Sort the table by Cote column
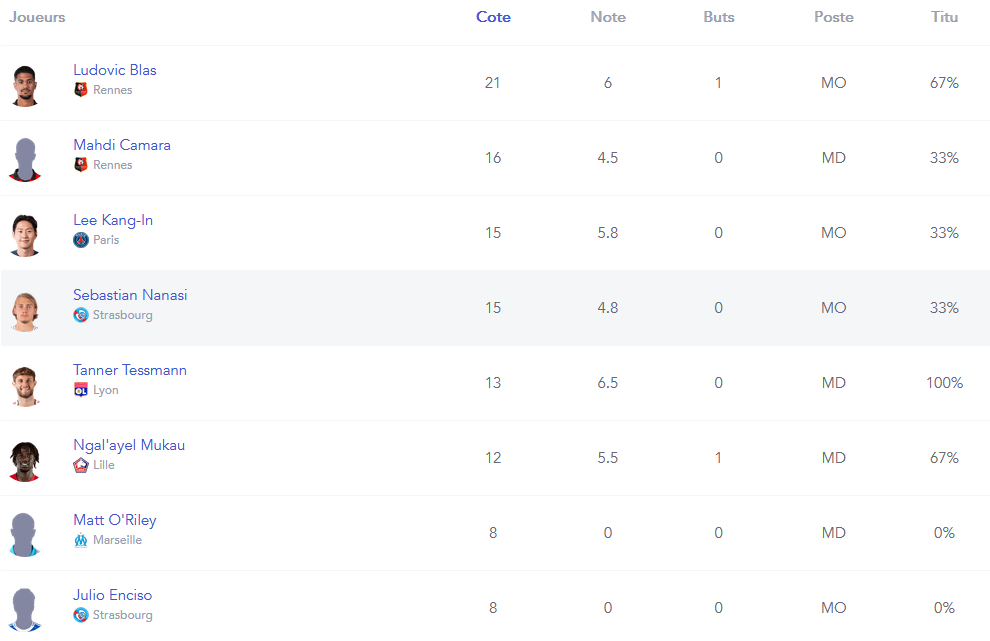This screenshot has width=990, height=641. 493,17
